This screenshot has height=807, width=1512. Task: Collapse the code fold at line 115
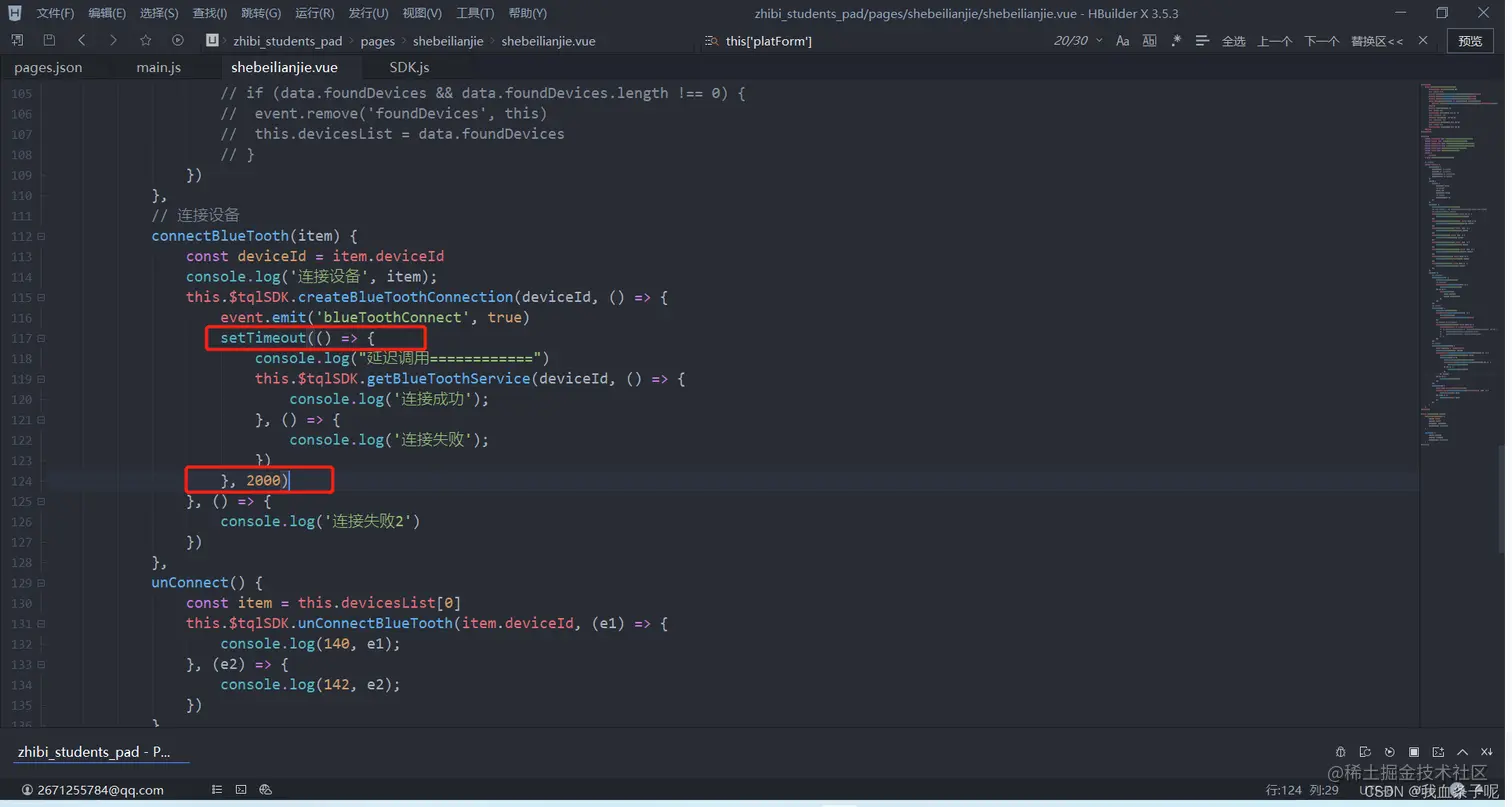click(41, 297)
